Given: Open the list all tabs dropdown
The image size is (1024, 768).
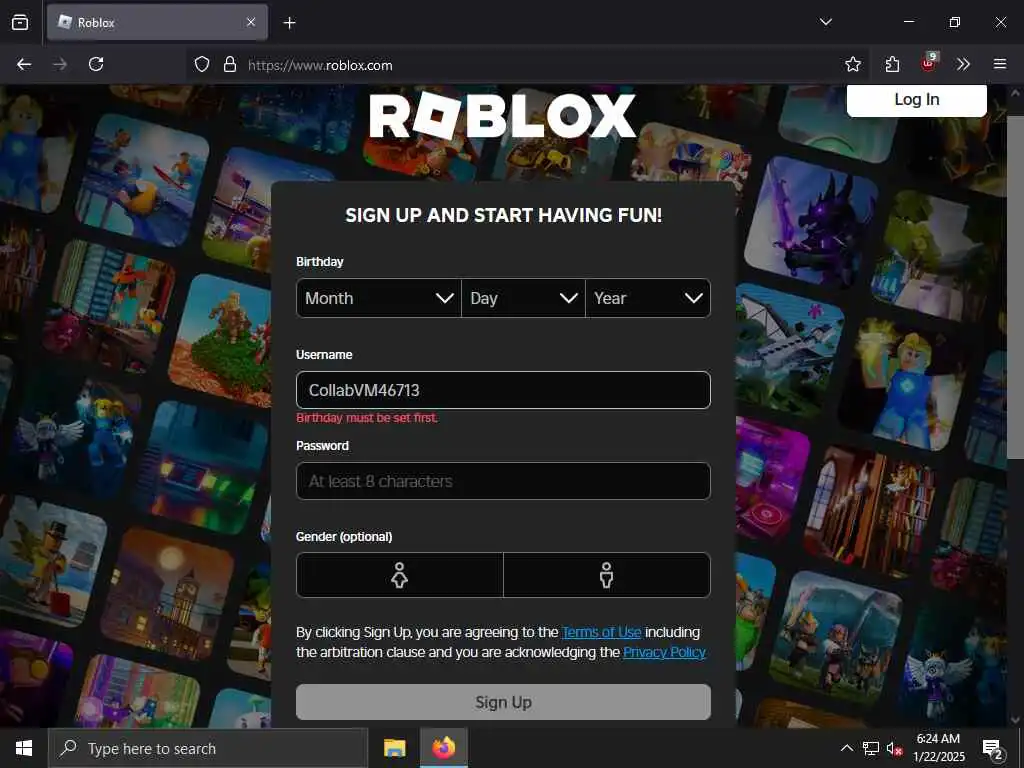Looking at the screenshot, I should click(825, 22).
